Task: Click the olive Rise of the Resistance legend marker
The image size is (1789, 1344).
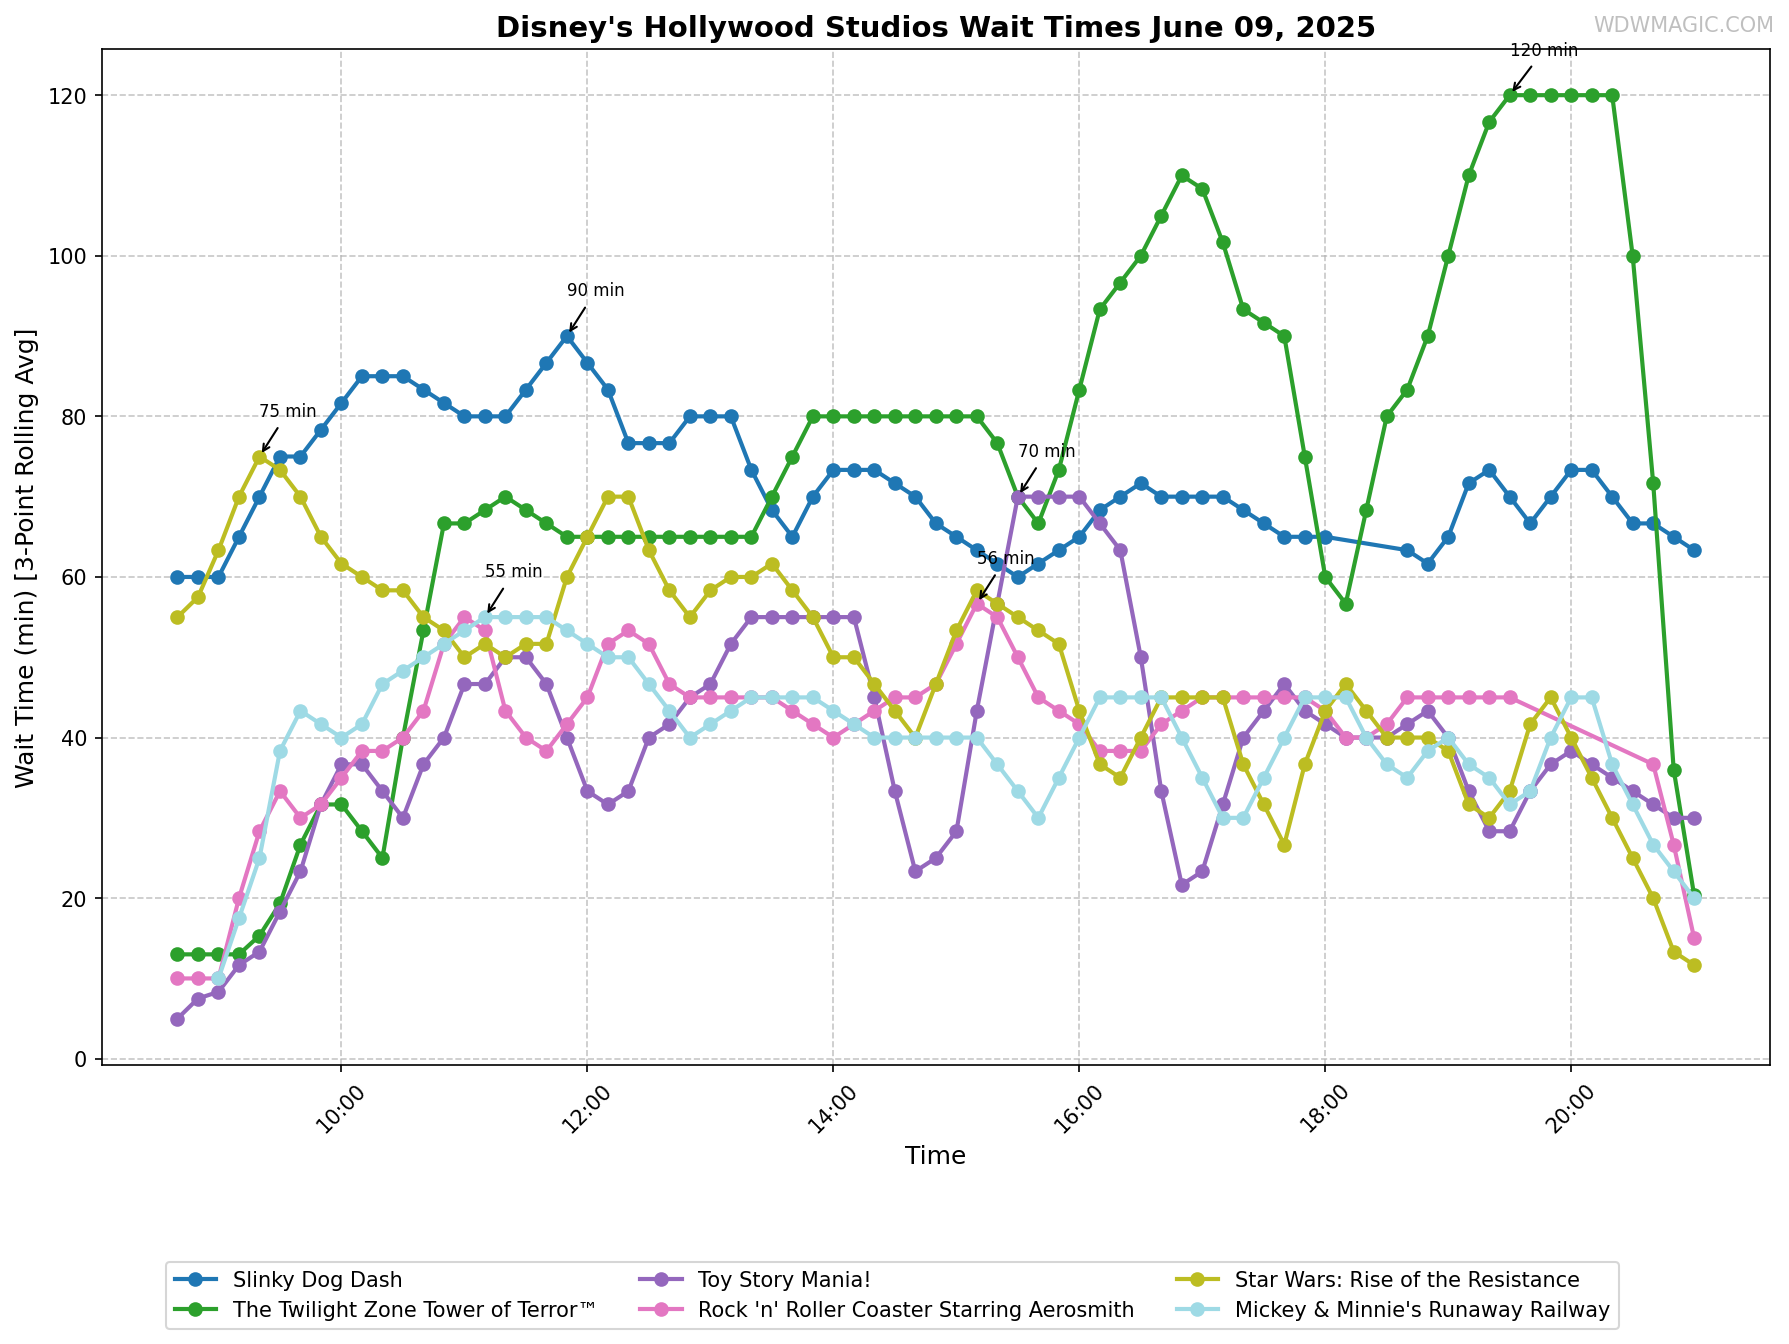Action: pyautogui.click(x=1196, y=1280)
